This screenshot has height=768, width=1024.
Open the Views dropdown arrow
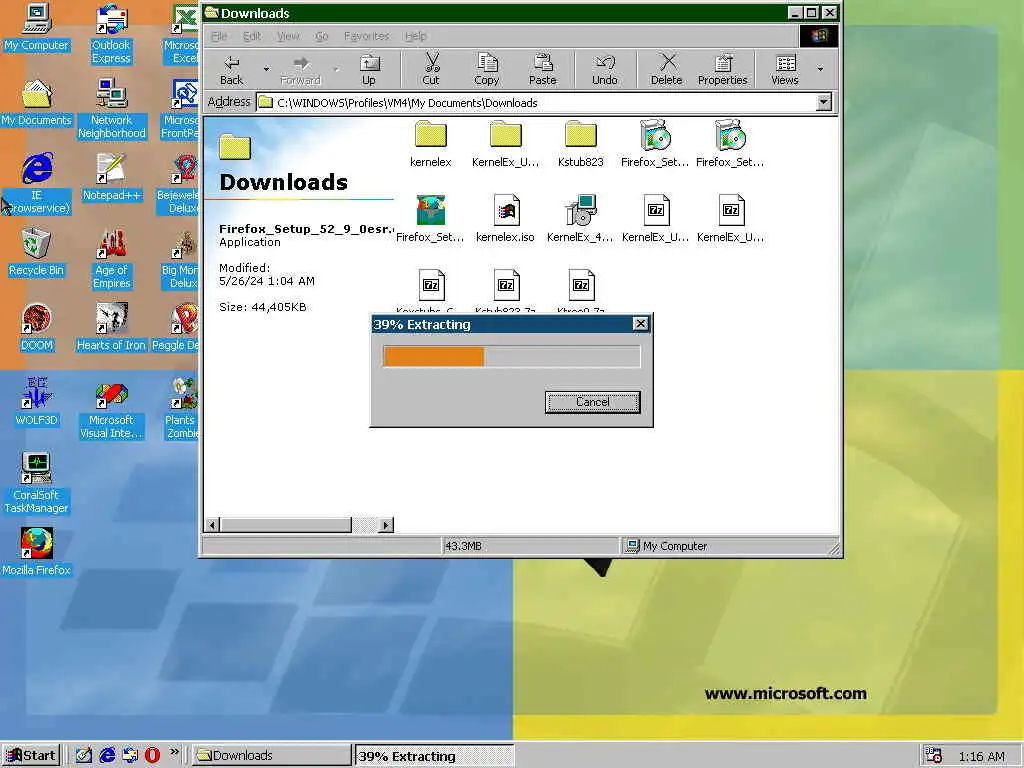click(820, 69)
